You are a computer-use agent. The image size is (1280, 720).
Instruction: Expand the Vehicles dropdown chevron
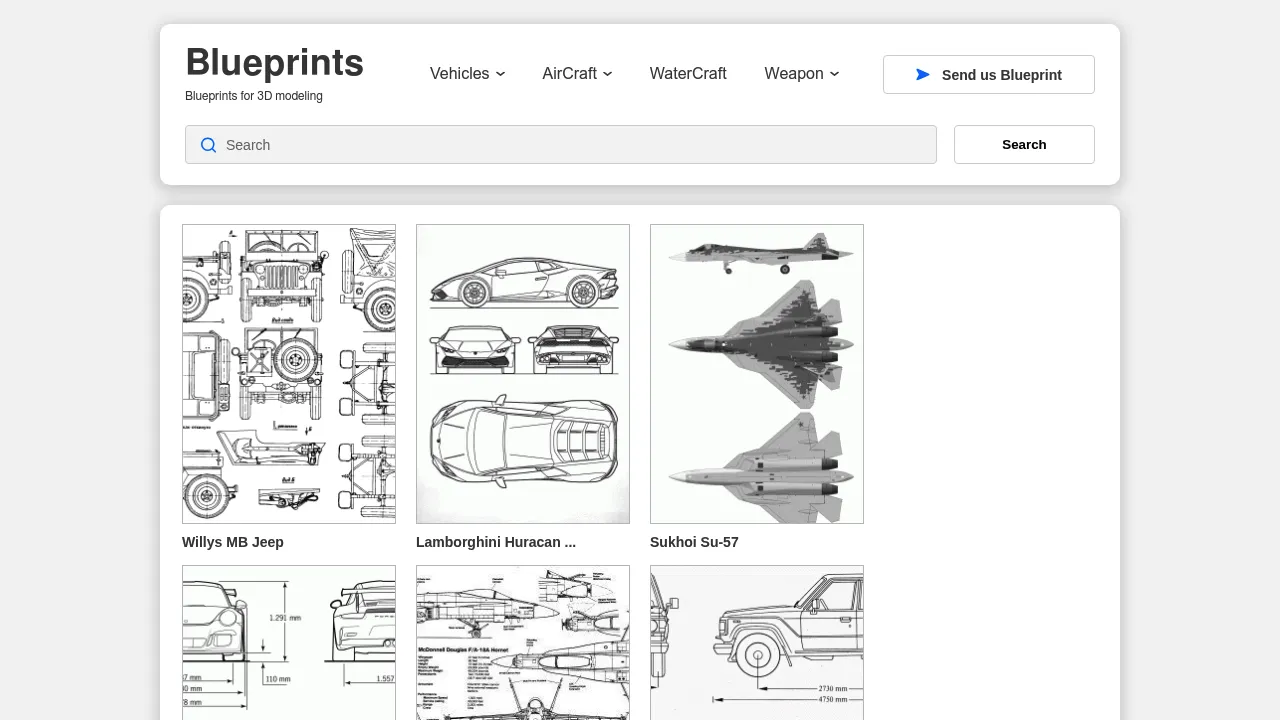500,74
